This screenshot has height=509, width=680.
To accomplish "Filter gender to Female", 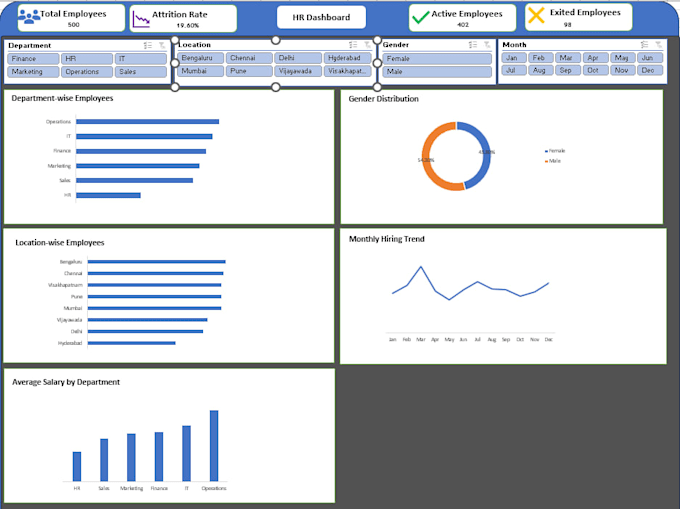I will coord(437,59).
